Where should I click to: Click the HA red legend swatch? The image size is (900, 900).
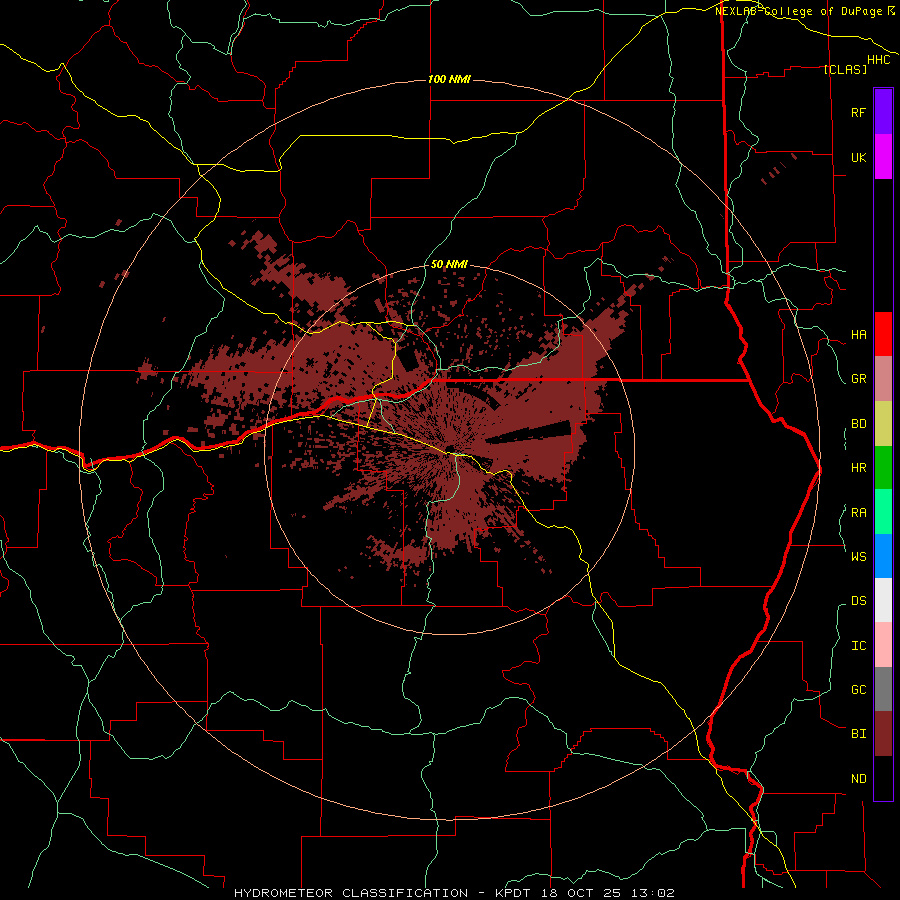click(x=883, y=334)
